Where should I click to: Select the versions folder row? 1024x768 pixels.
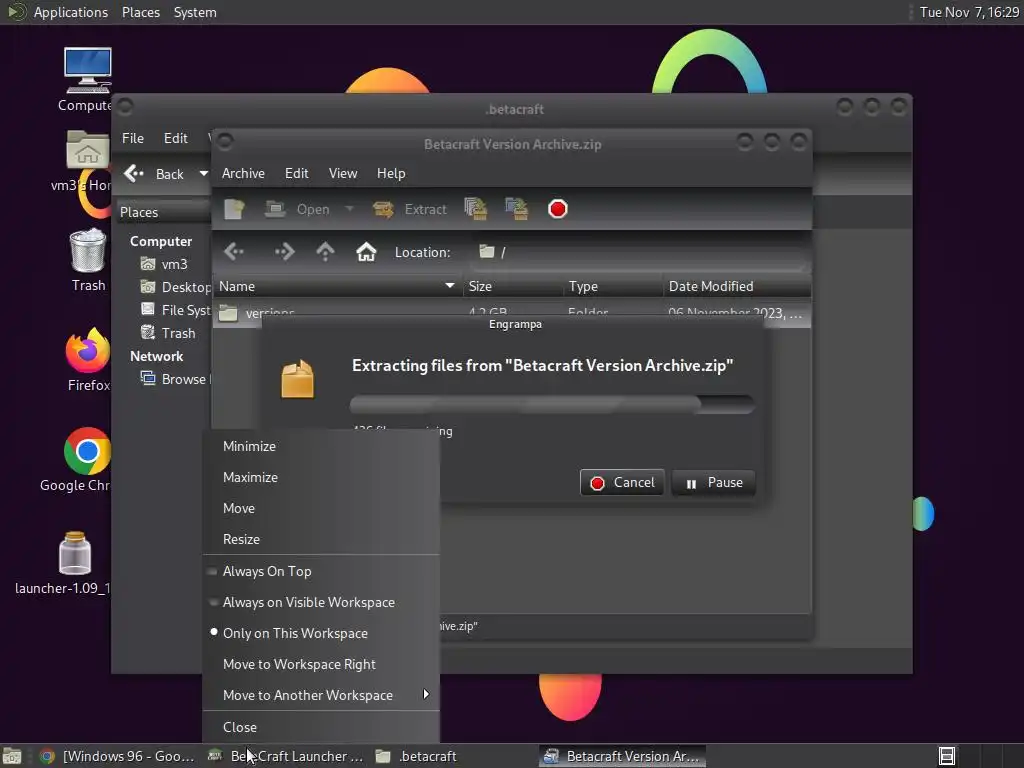(512, 313)
